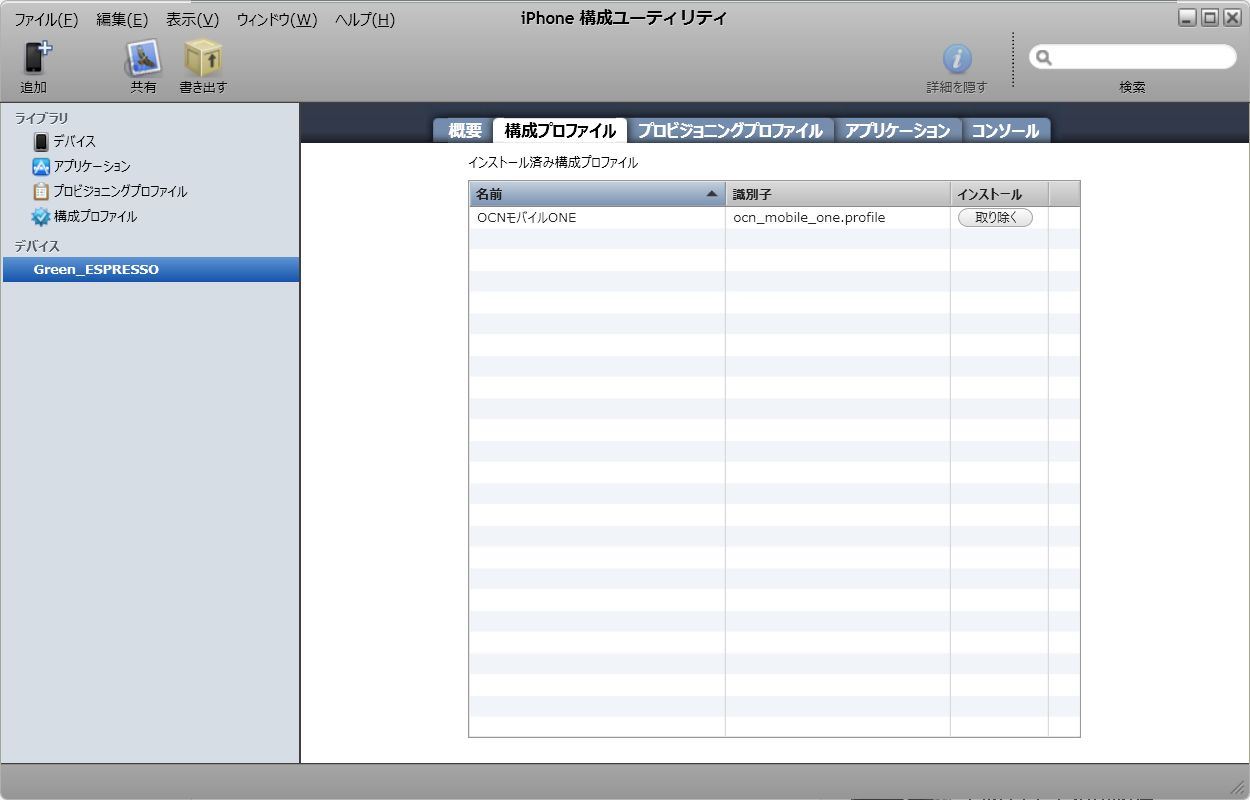Maximize the iPhone 構成ユーティリティ window

(x=1209, y=18)
